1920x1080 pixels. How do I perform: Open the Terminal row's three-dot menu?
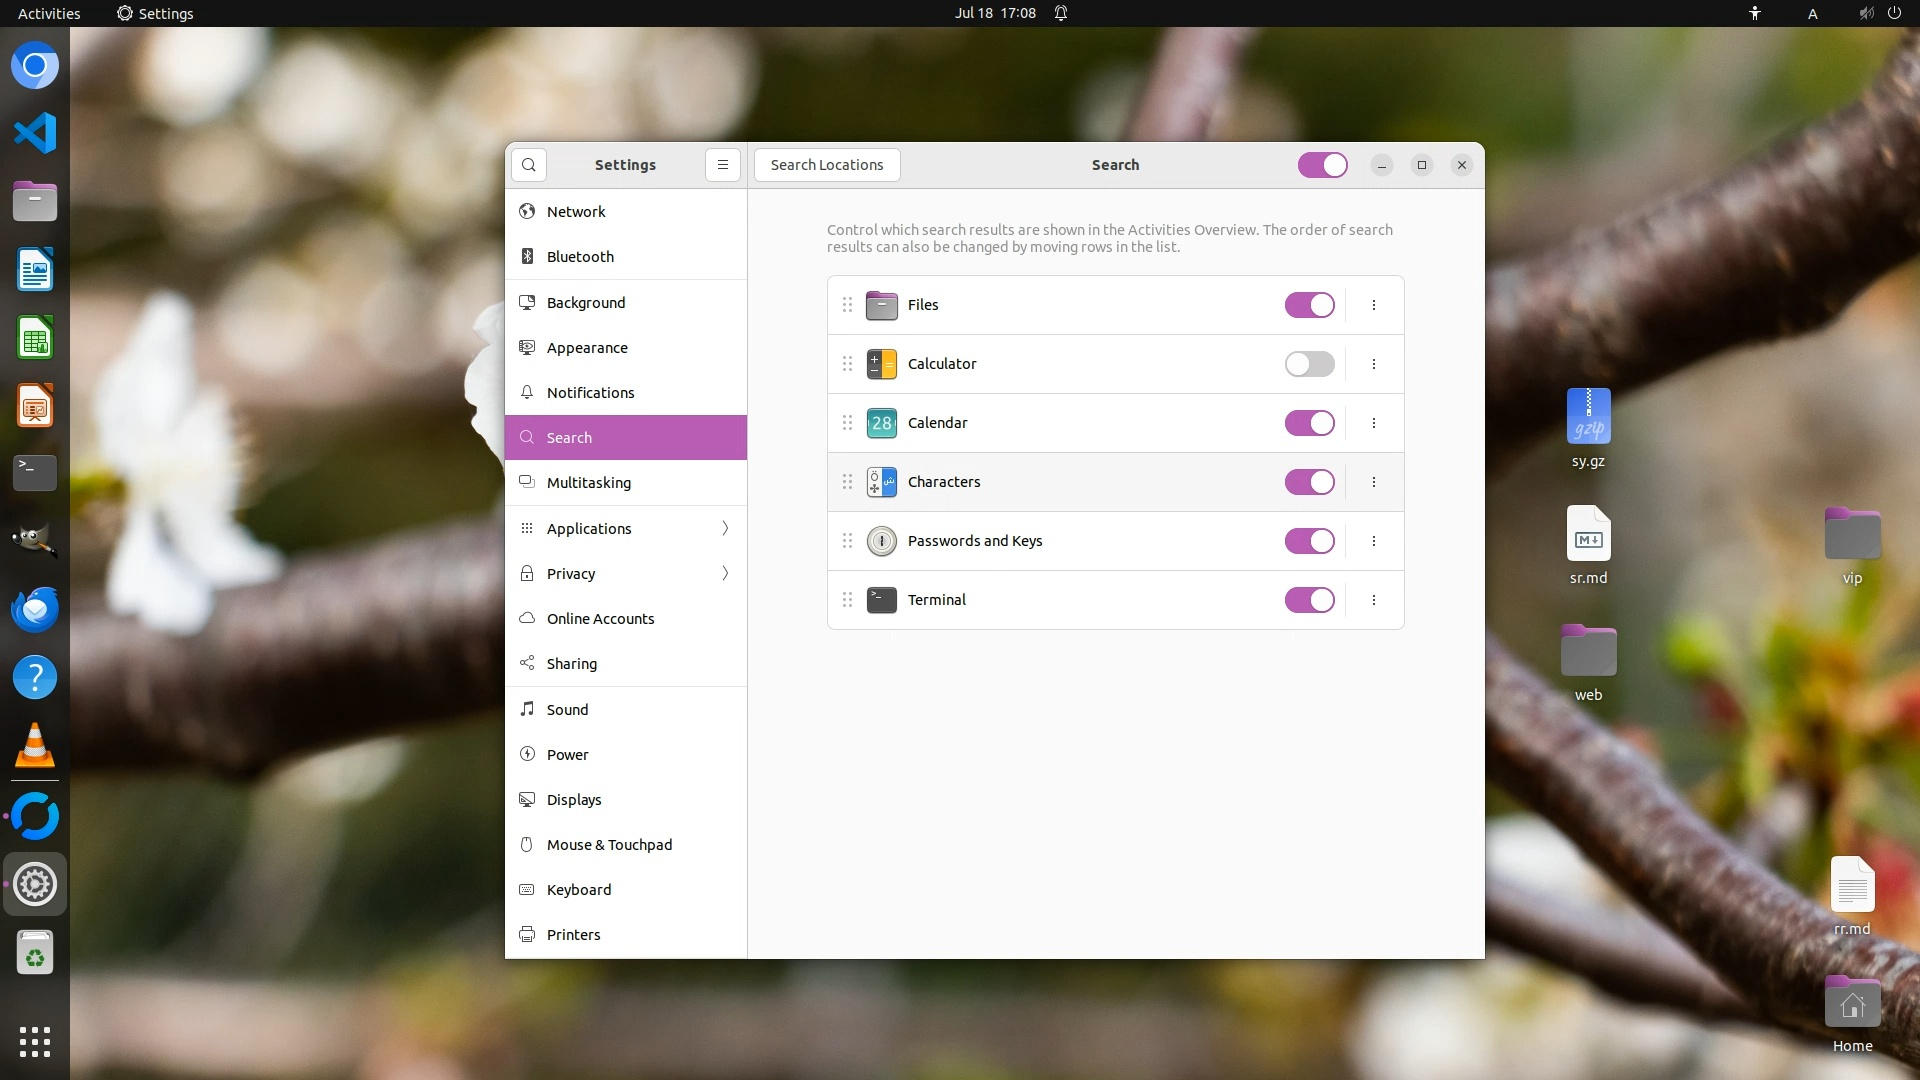(x=1373, y=600)
